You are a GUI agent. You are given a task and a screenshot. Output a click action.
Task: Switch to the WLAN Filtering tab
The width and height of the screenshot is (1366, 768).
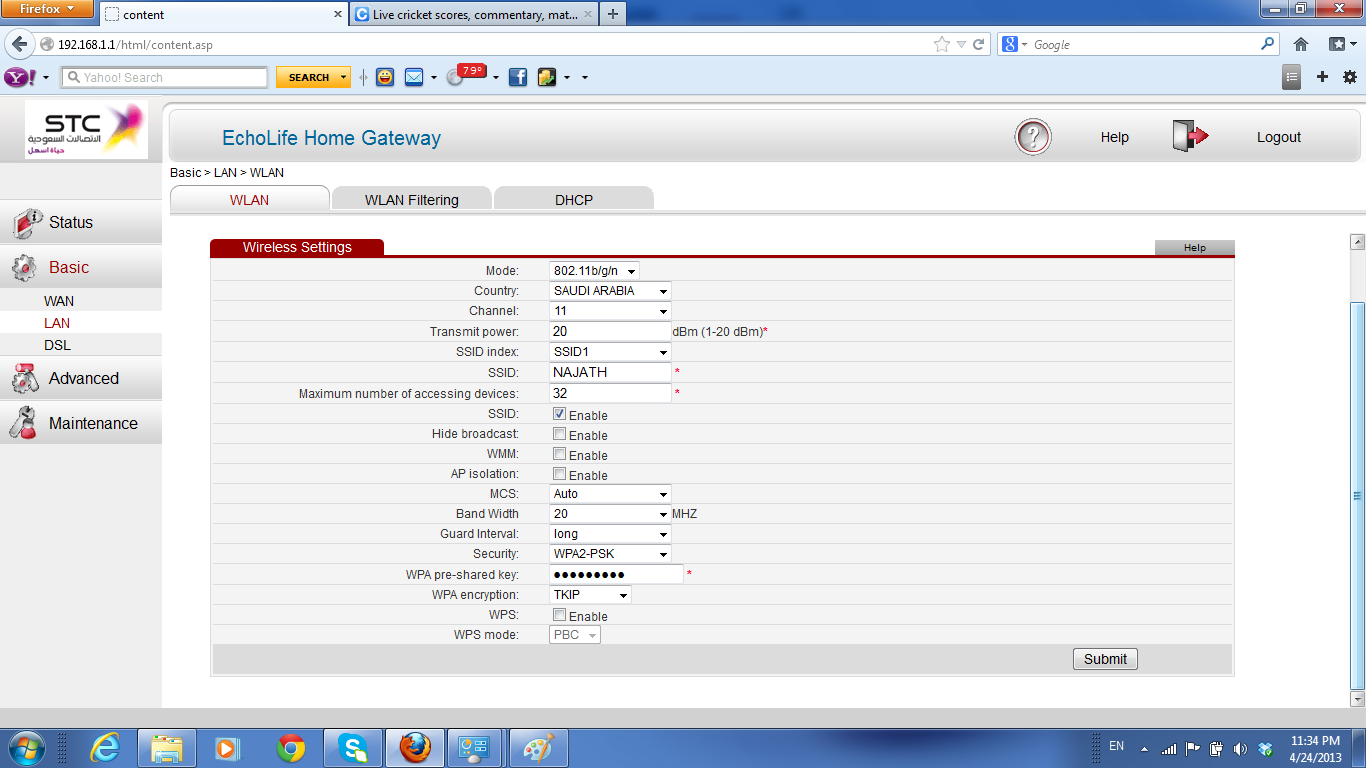(x=411, y=200)
